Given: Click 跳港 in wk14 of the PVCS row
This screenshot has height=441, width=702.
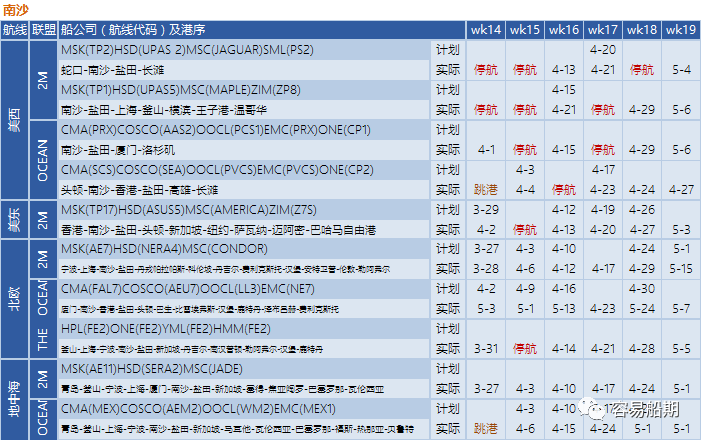Looking at the screenshot, I should point(486,190).
